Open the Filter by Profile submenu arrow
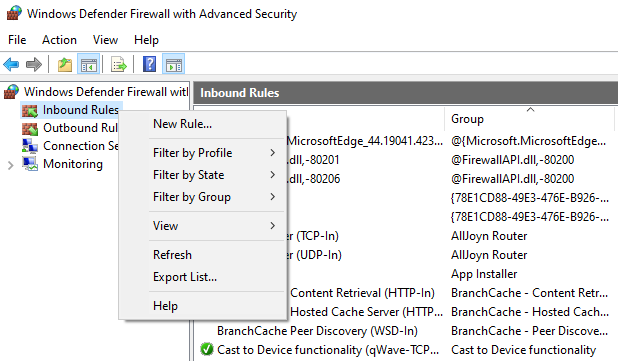The image size is (618, 361). pos(273,153)
